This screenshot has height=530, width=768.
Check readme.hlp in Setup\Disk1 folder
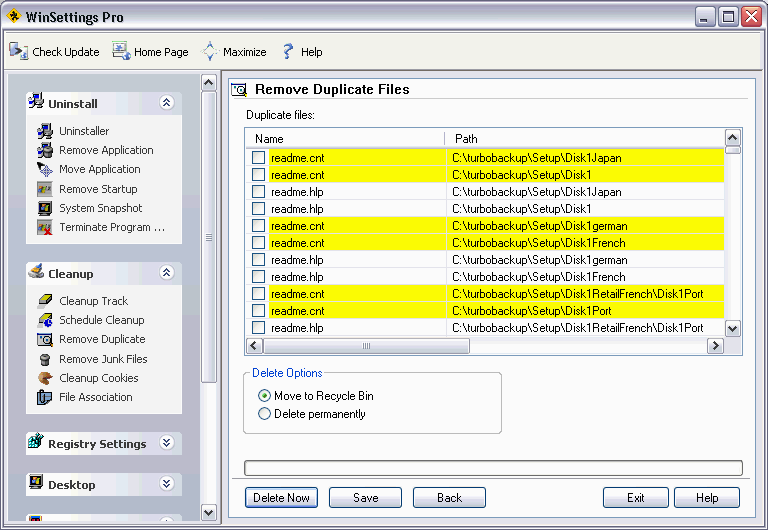point(258,209)
